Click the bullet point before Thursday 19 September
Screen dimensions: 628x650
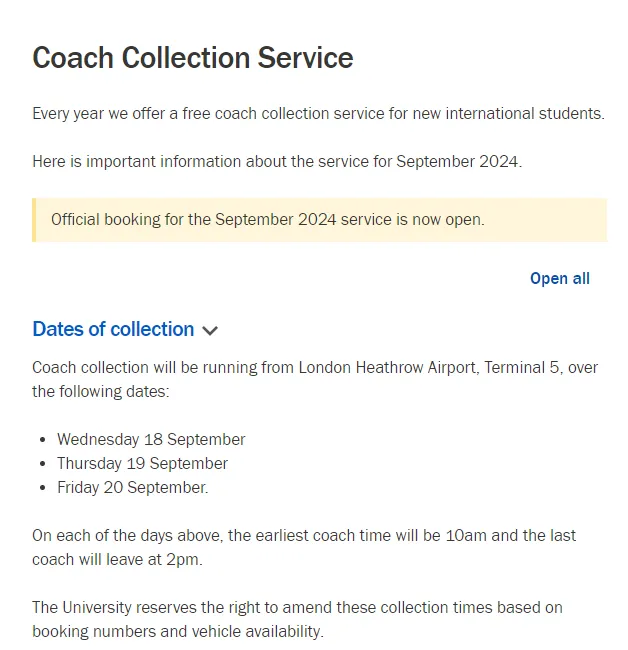tap(42, 464)
